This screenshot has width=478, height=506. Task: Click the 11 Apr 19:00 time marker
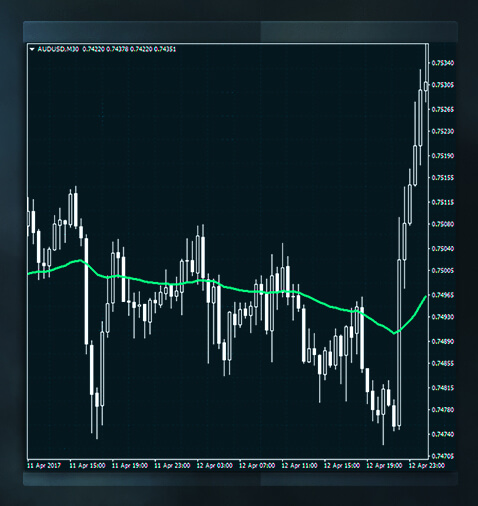tap(130, 465)
